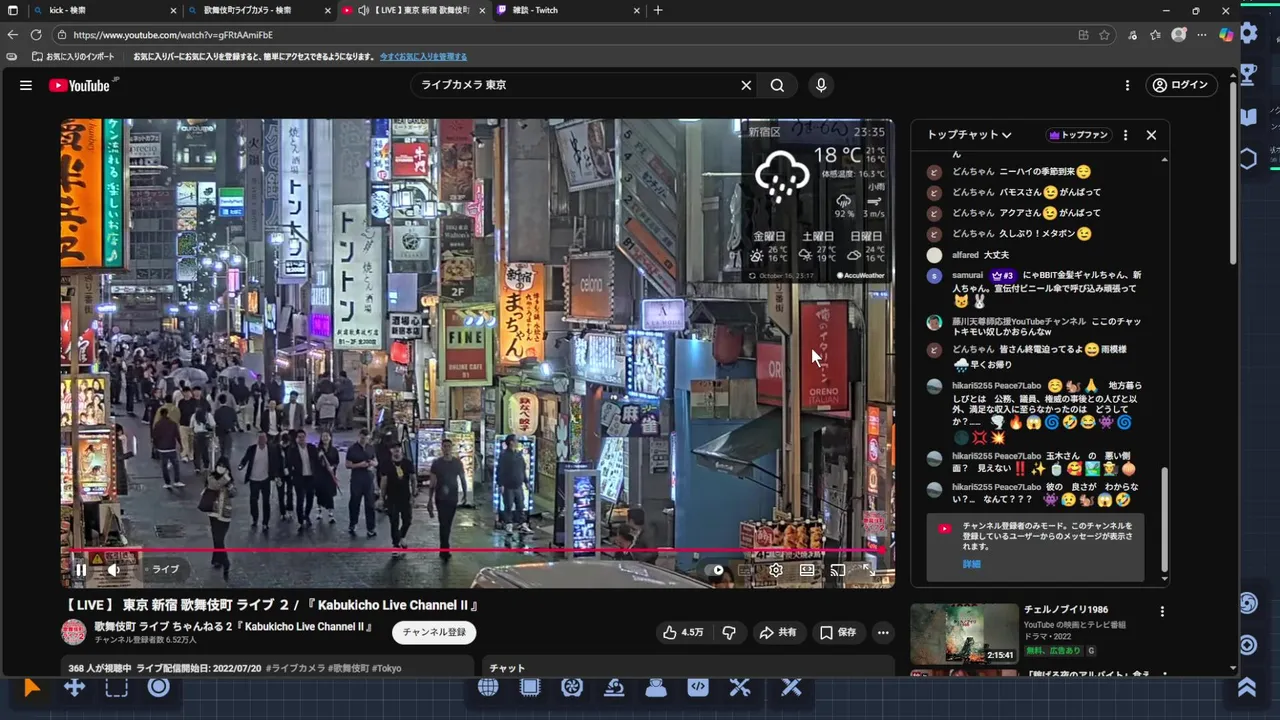Enter fullscreen mode
The image size is (1280, 720).
869,570
